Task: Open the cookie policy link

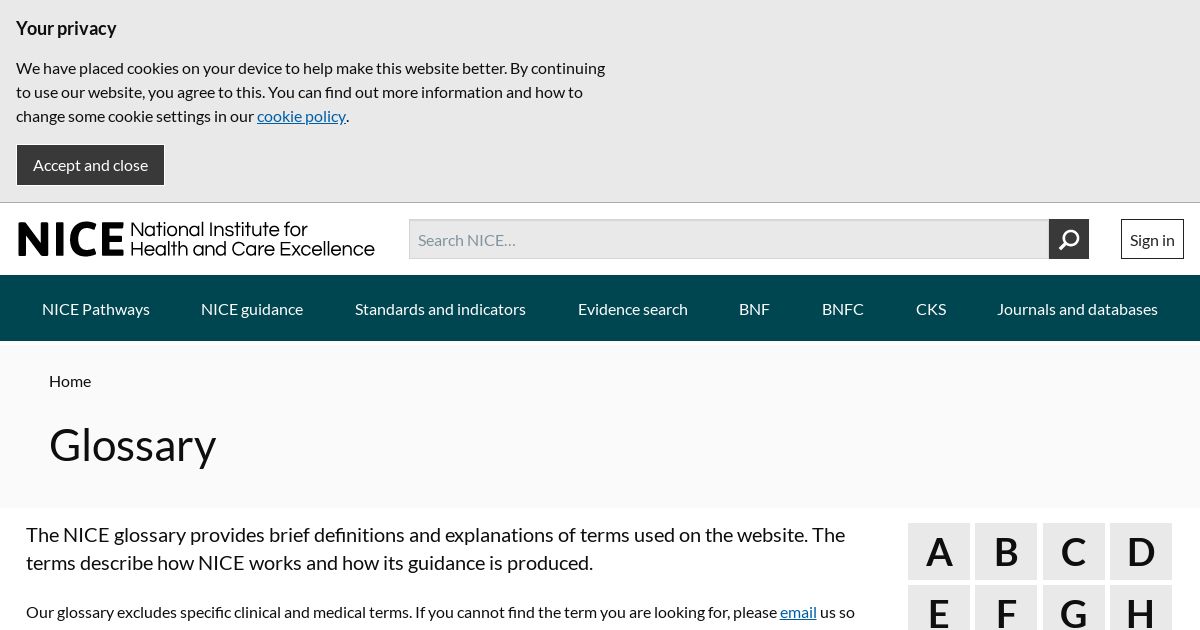Action: (x=301, y=116)
